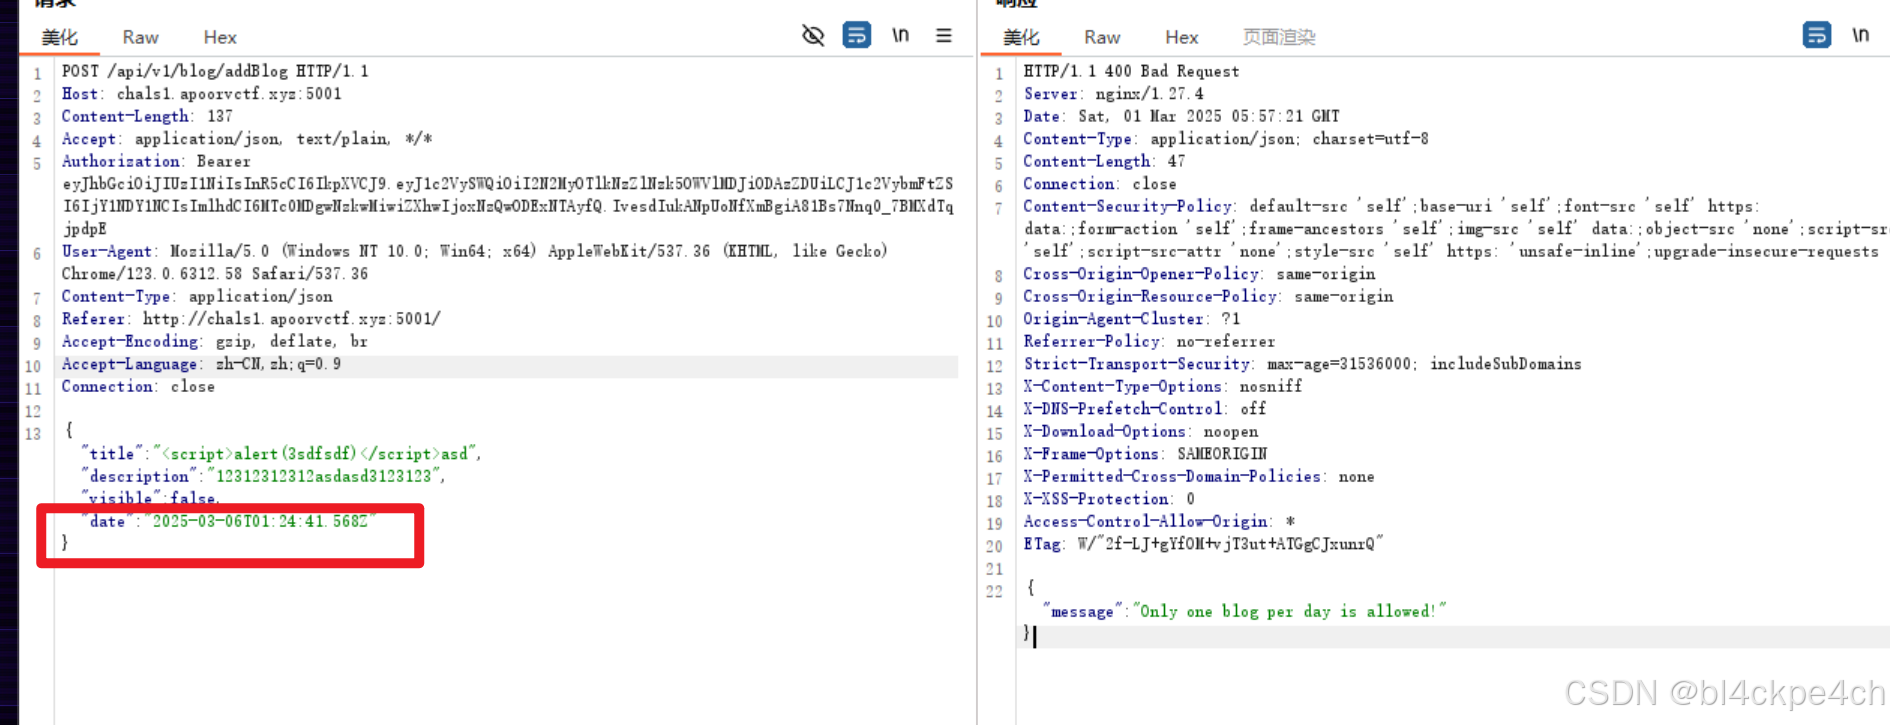Click the "title" JSON field in request body
Image resolution: width=1890 pixels, height=725 pixels.
point(281,454)
